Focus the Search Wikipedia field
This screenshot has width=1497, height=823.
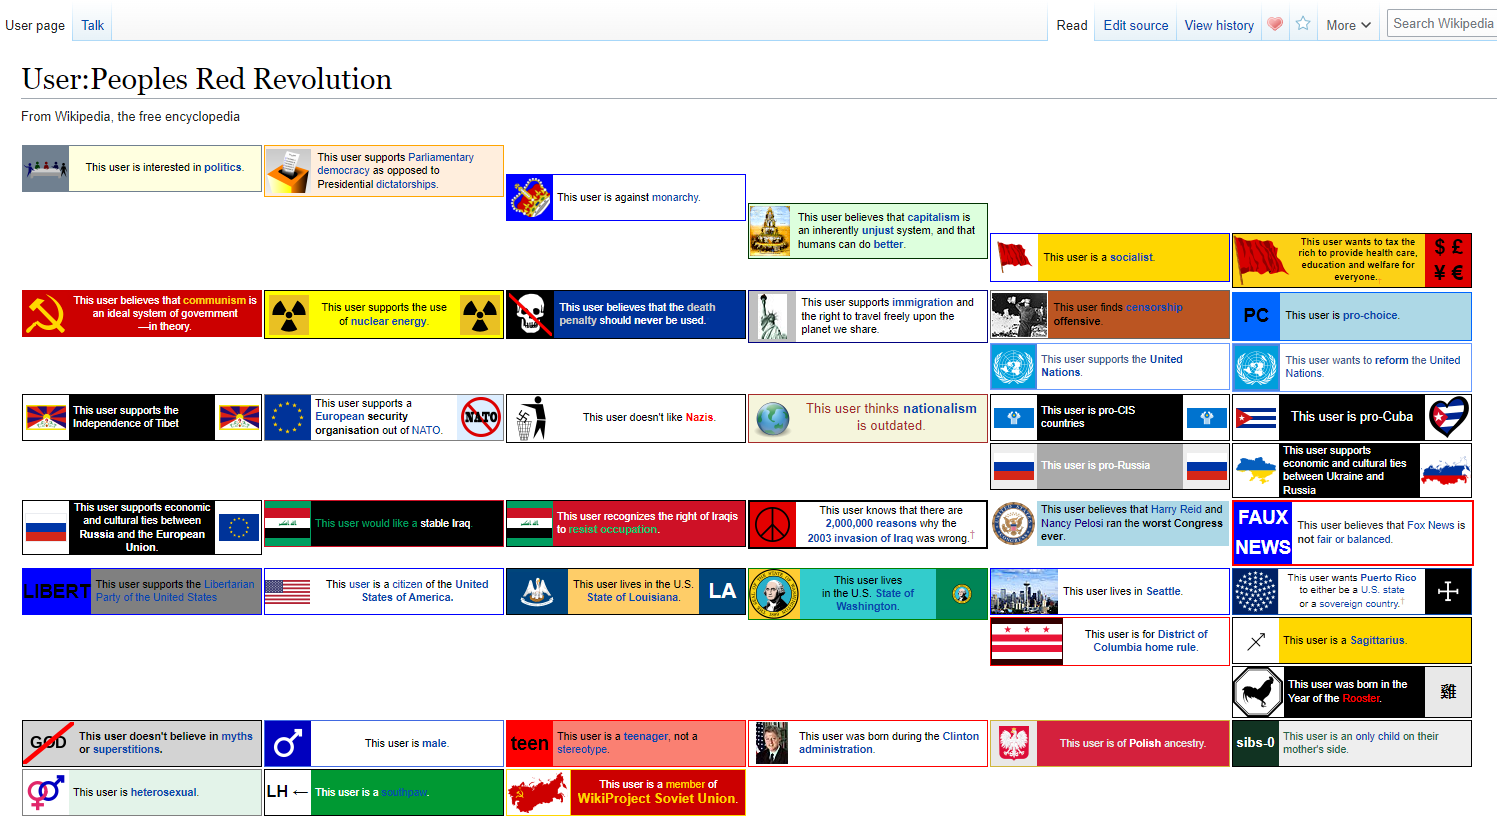click(x=1442, y=23)
